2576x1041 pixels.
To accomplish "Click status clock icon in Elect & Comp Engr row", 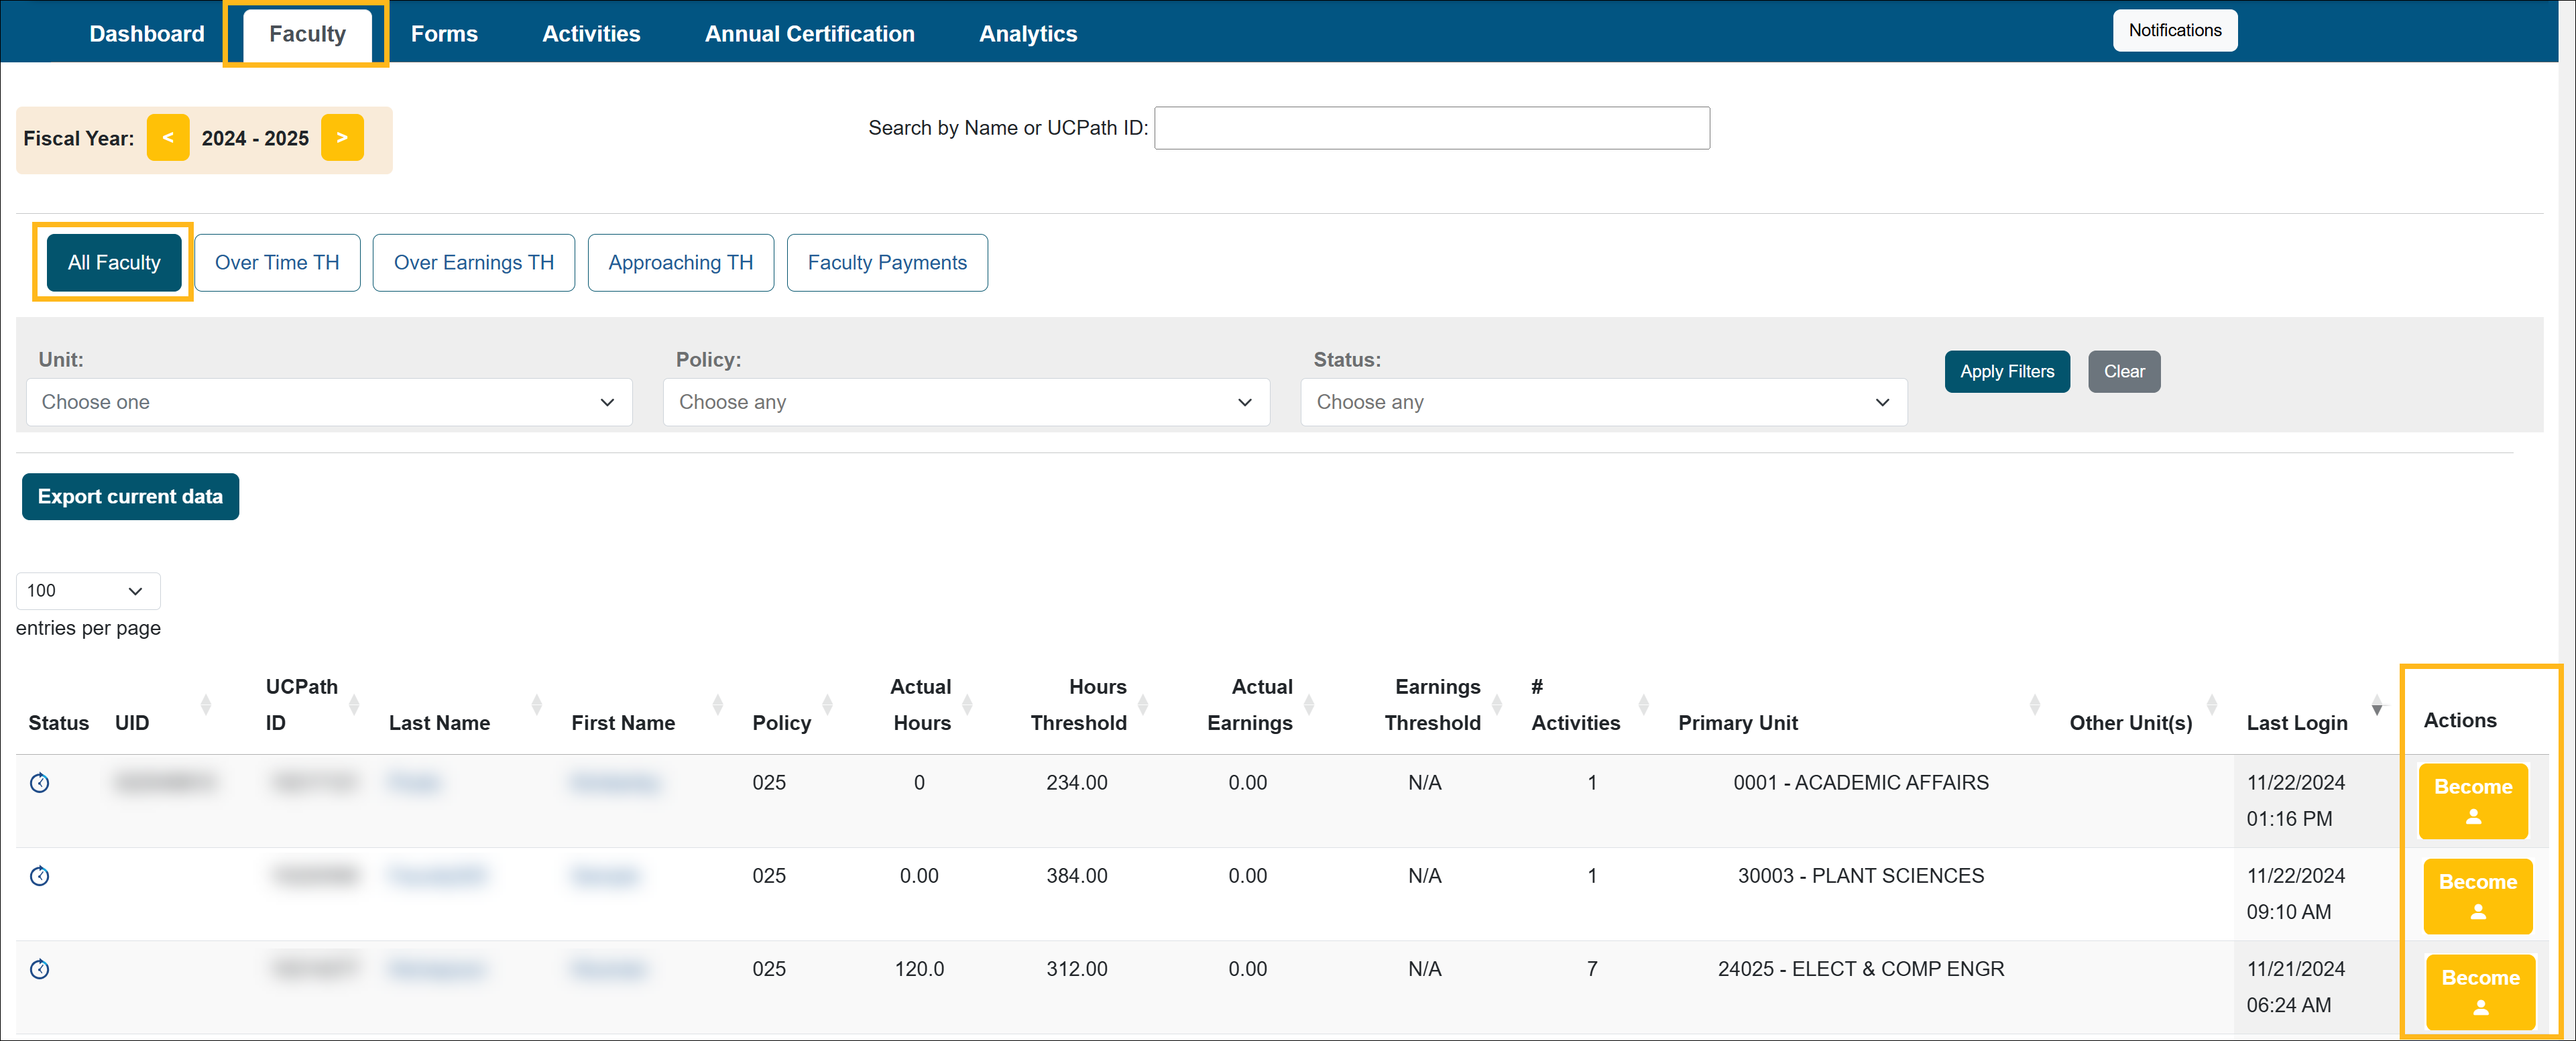I will pyautogui.click(x=40, y=969).
